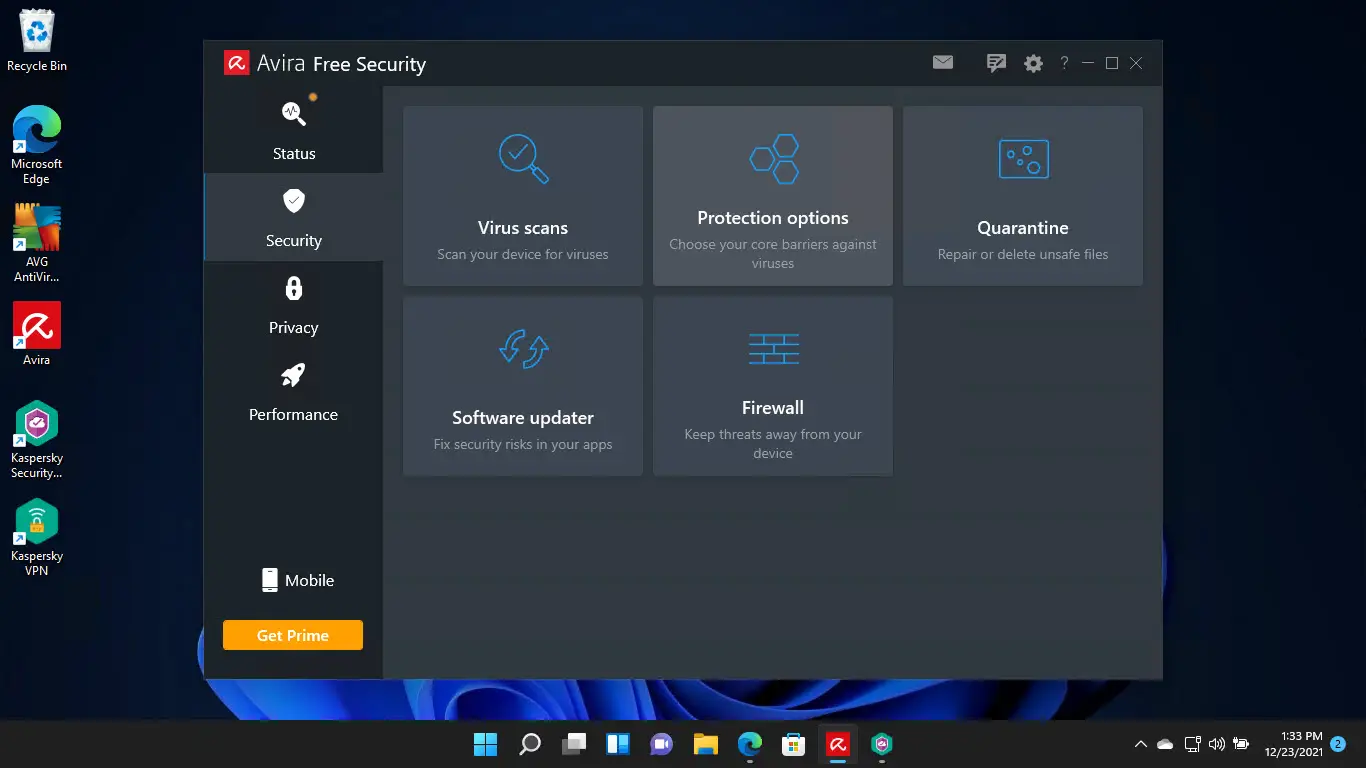The height and width of the screenshot is (768, 1366).
Task: Click the Kaspersky taskbar icon
Action: 882,744
